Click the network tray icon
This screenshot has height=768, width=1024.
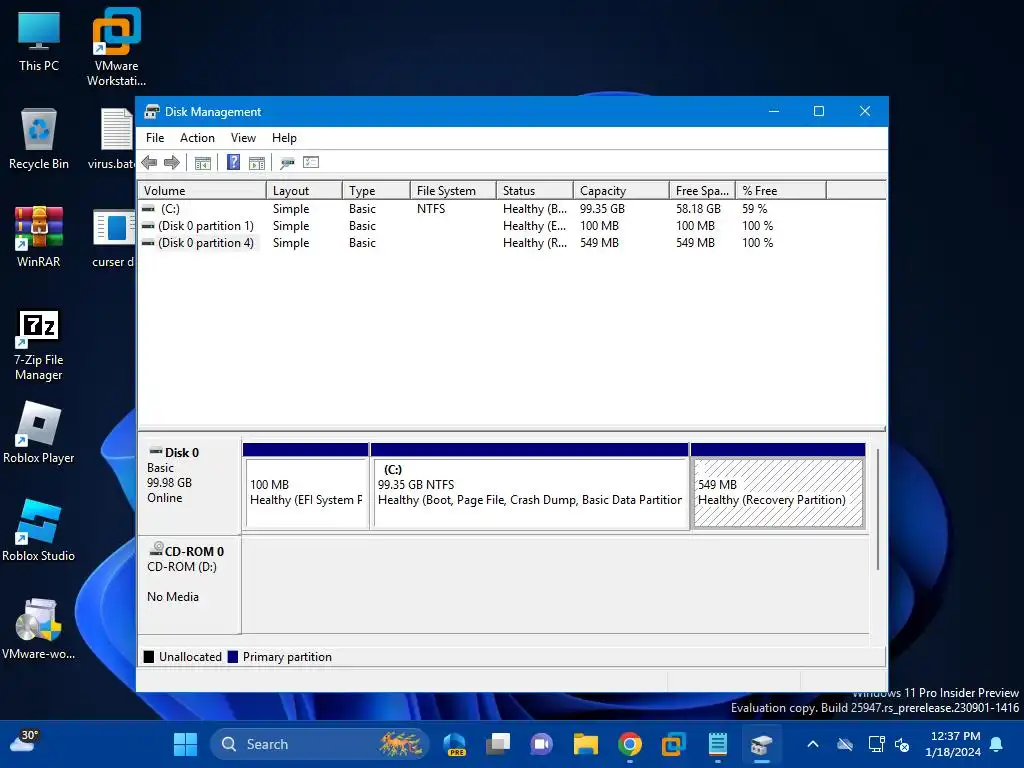[876, 744]
